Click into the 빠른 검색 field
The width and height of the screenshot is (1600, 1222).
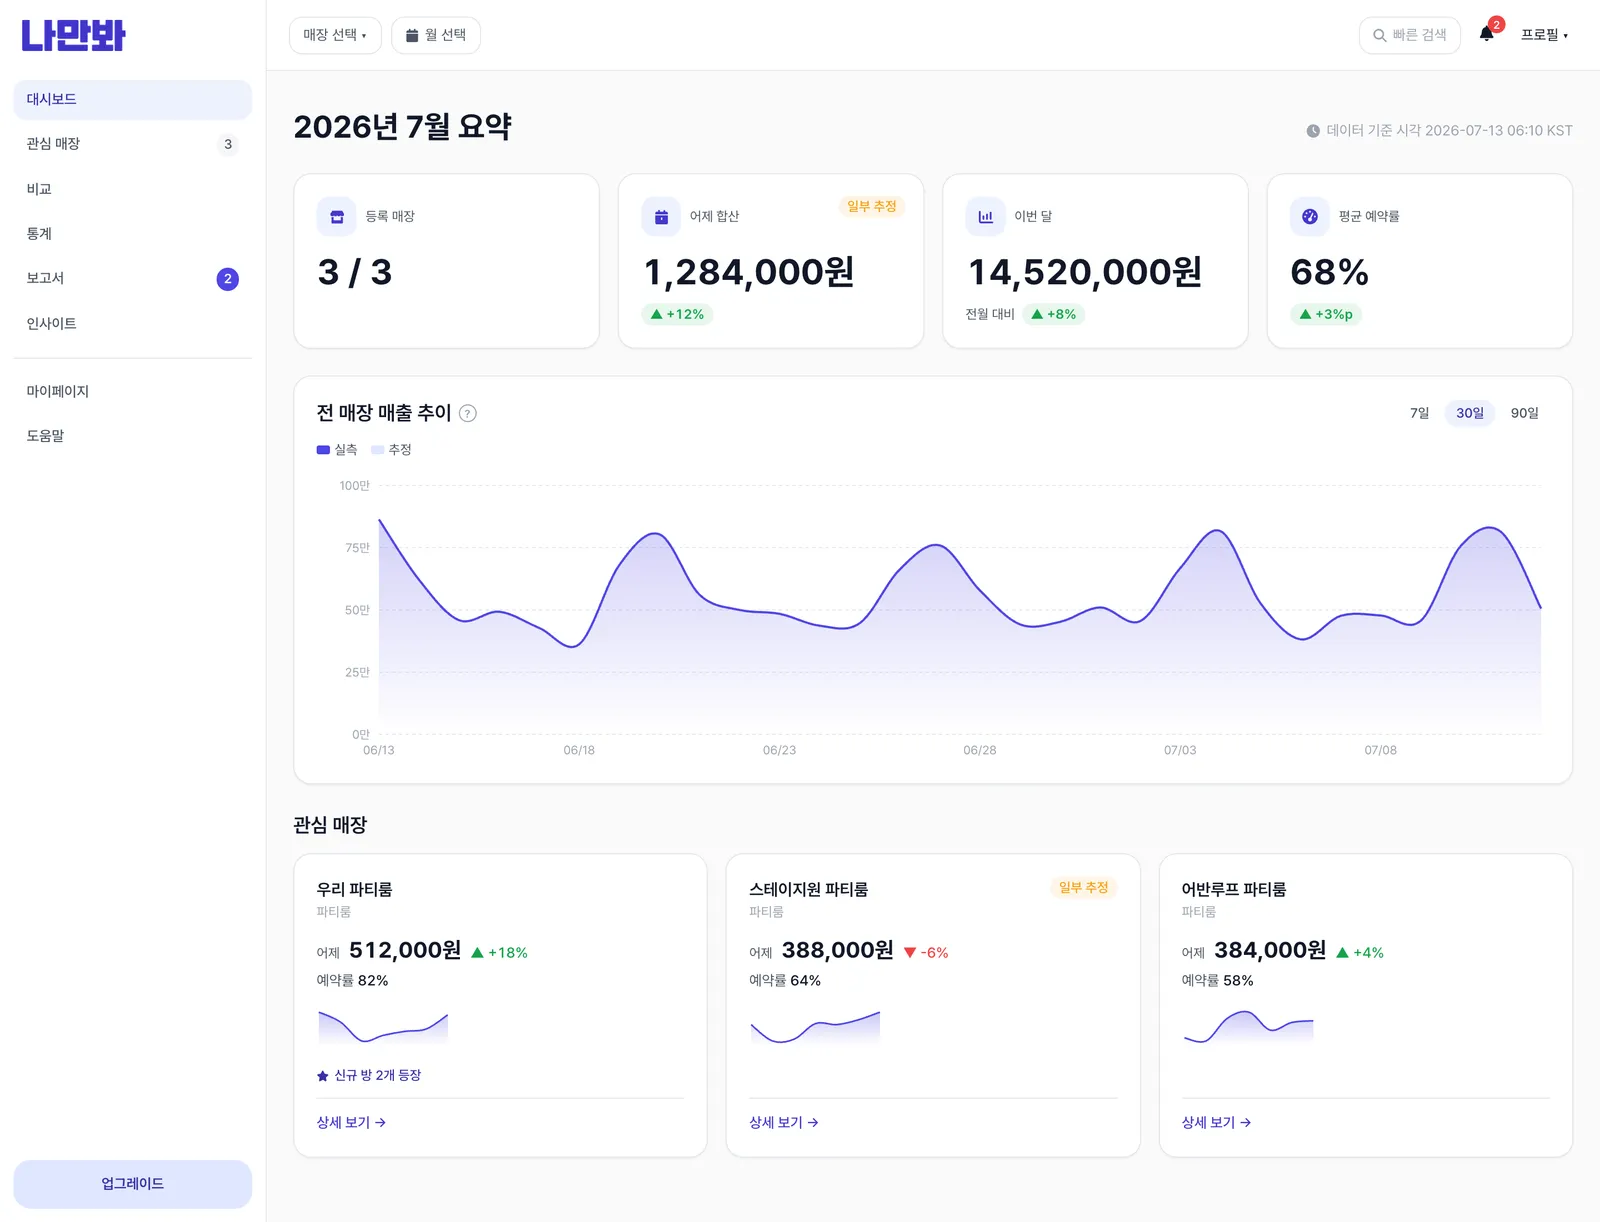(1410, 35)
